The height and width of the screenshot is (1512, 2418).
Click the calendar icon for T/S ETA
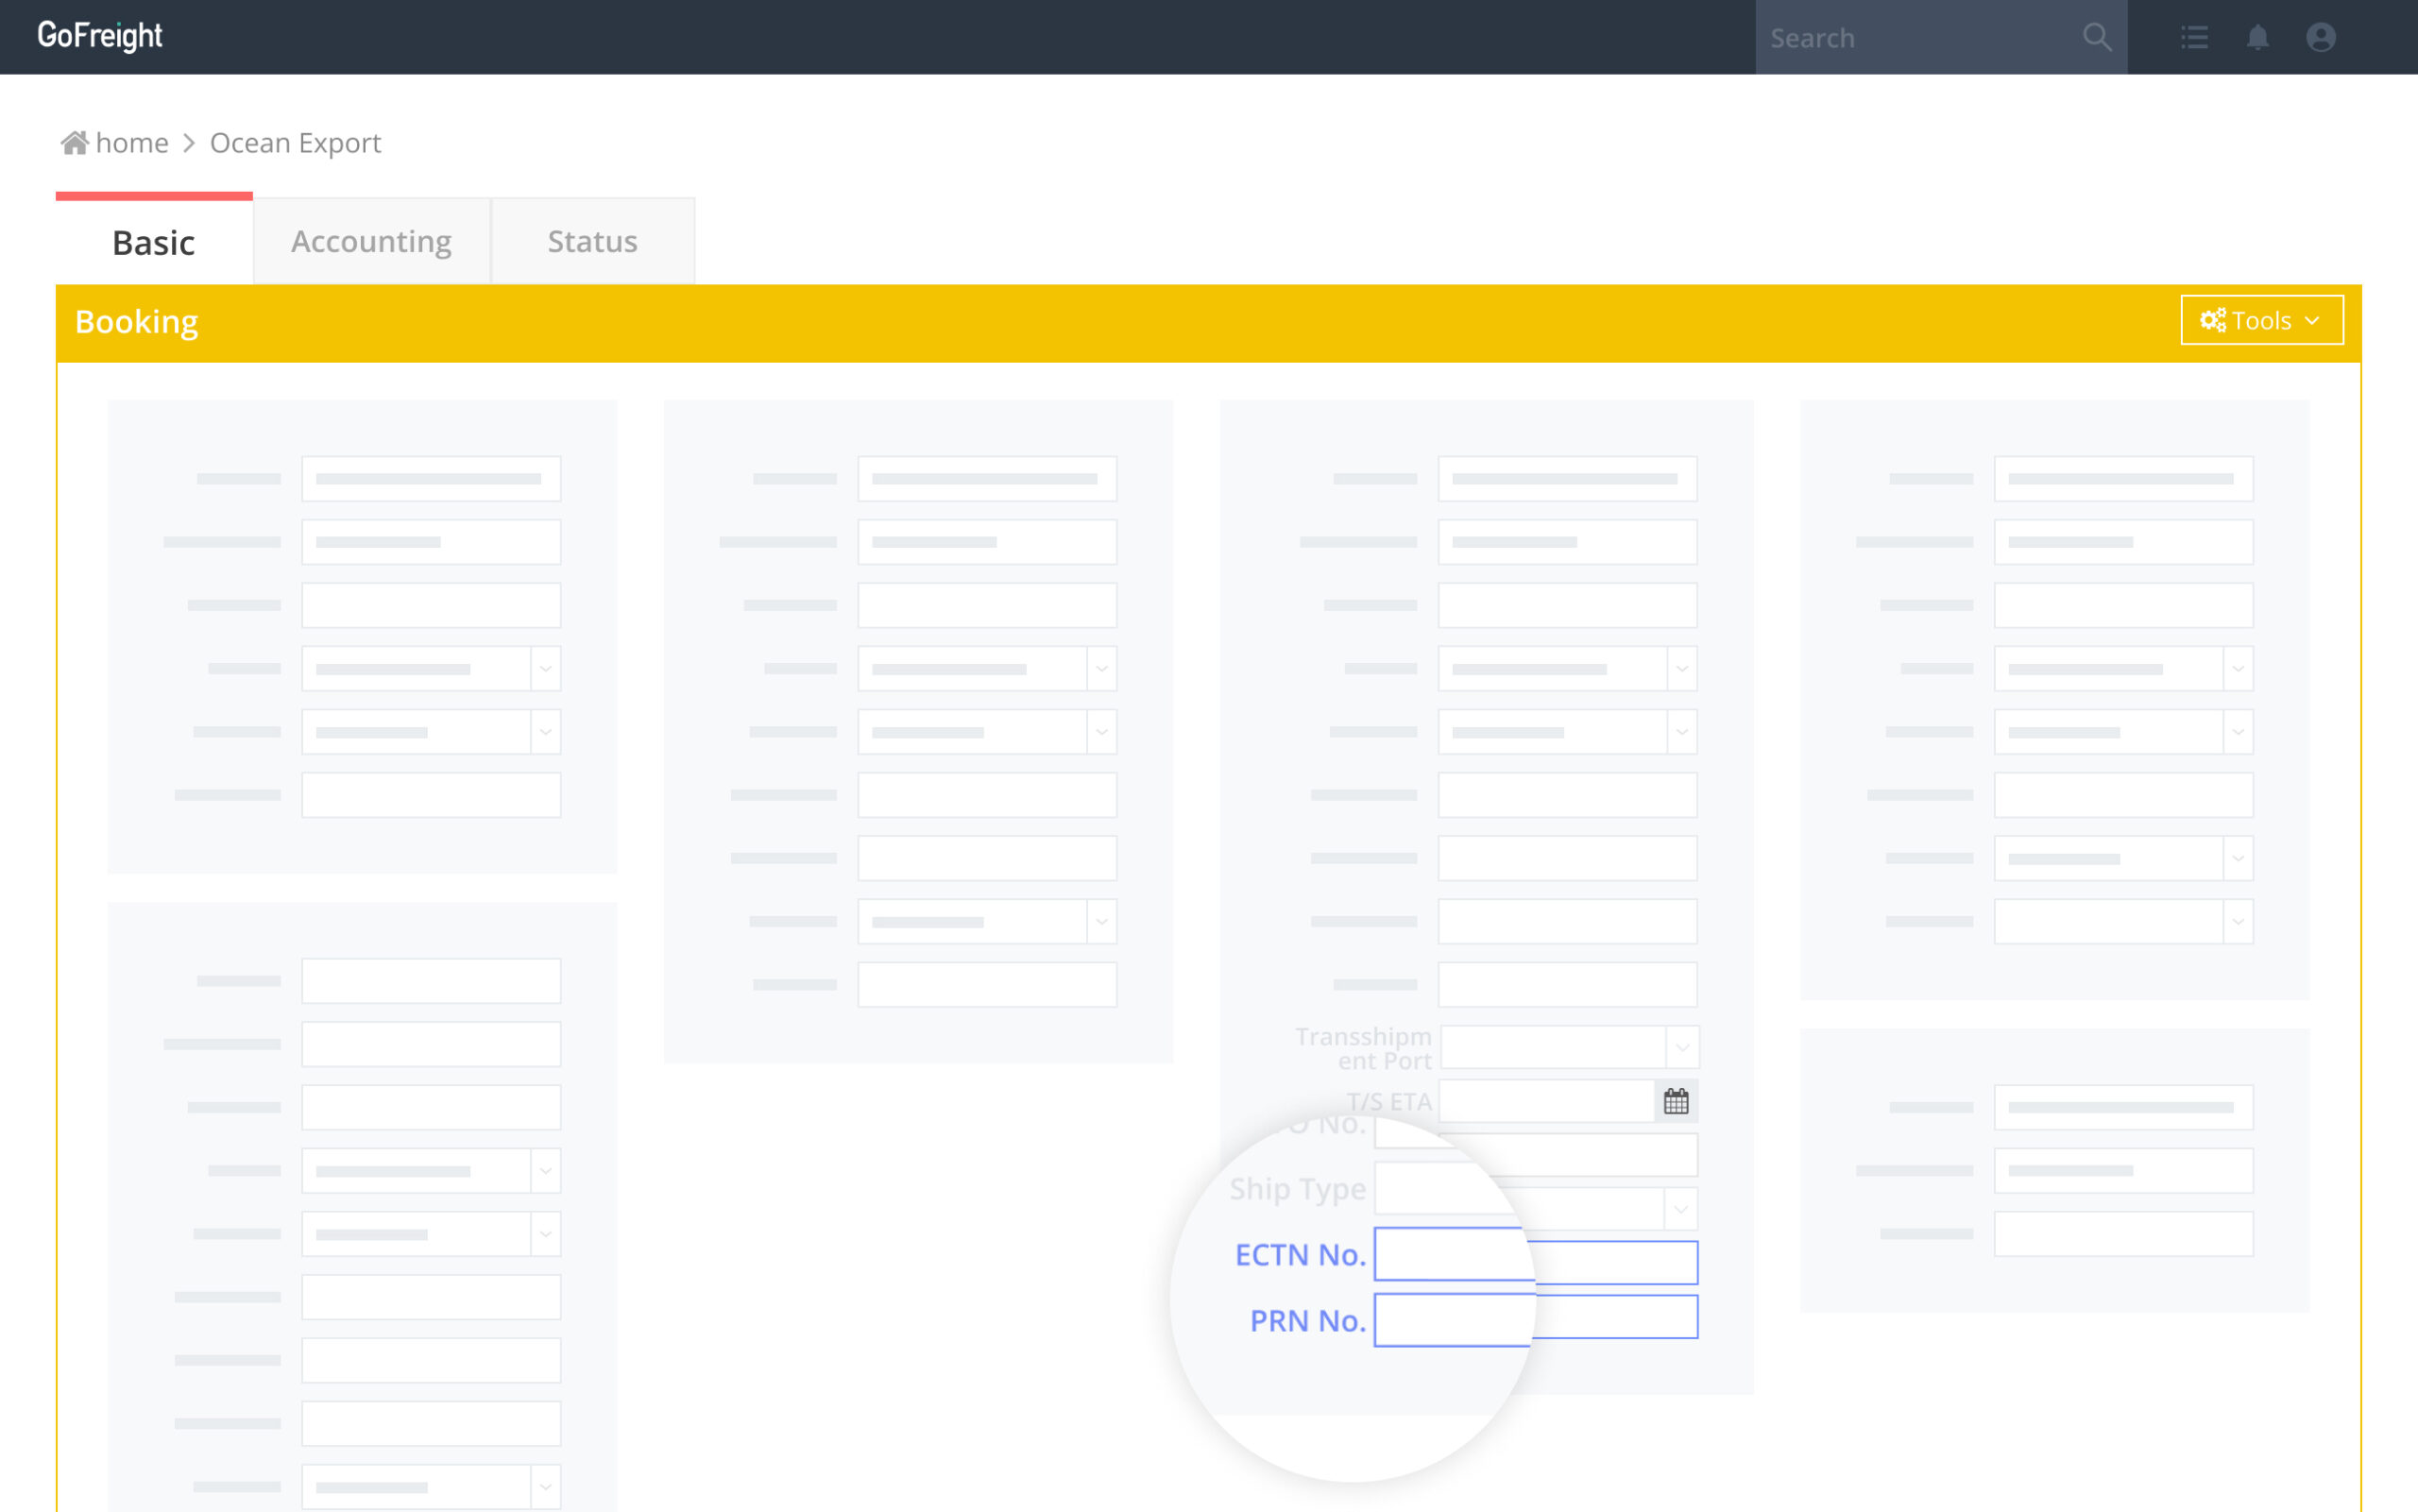(1674, 1101)
